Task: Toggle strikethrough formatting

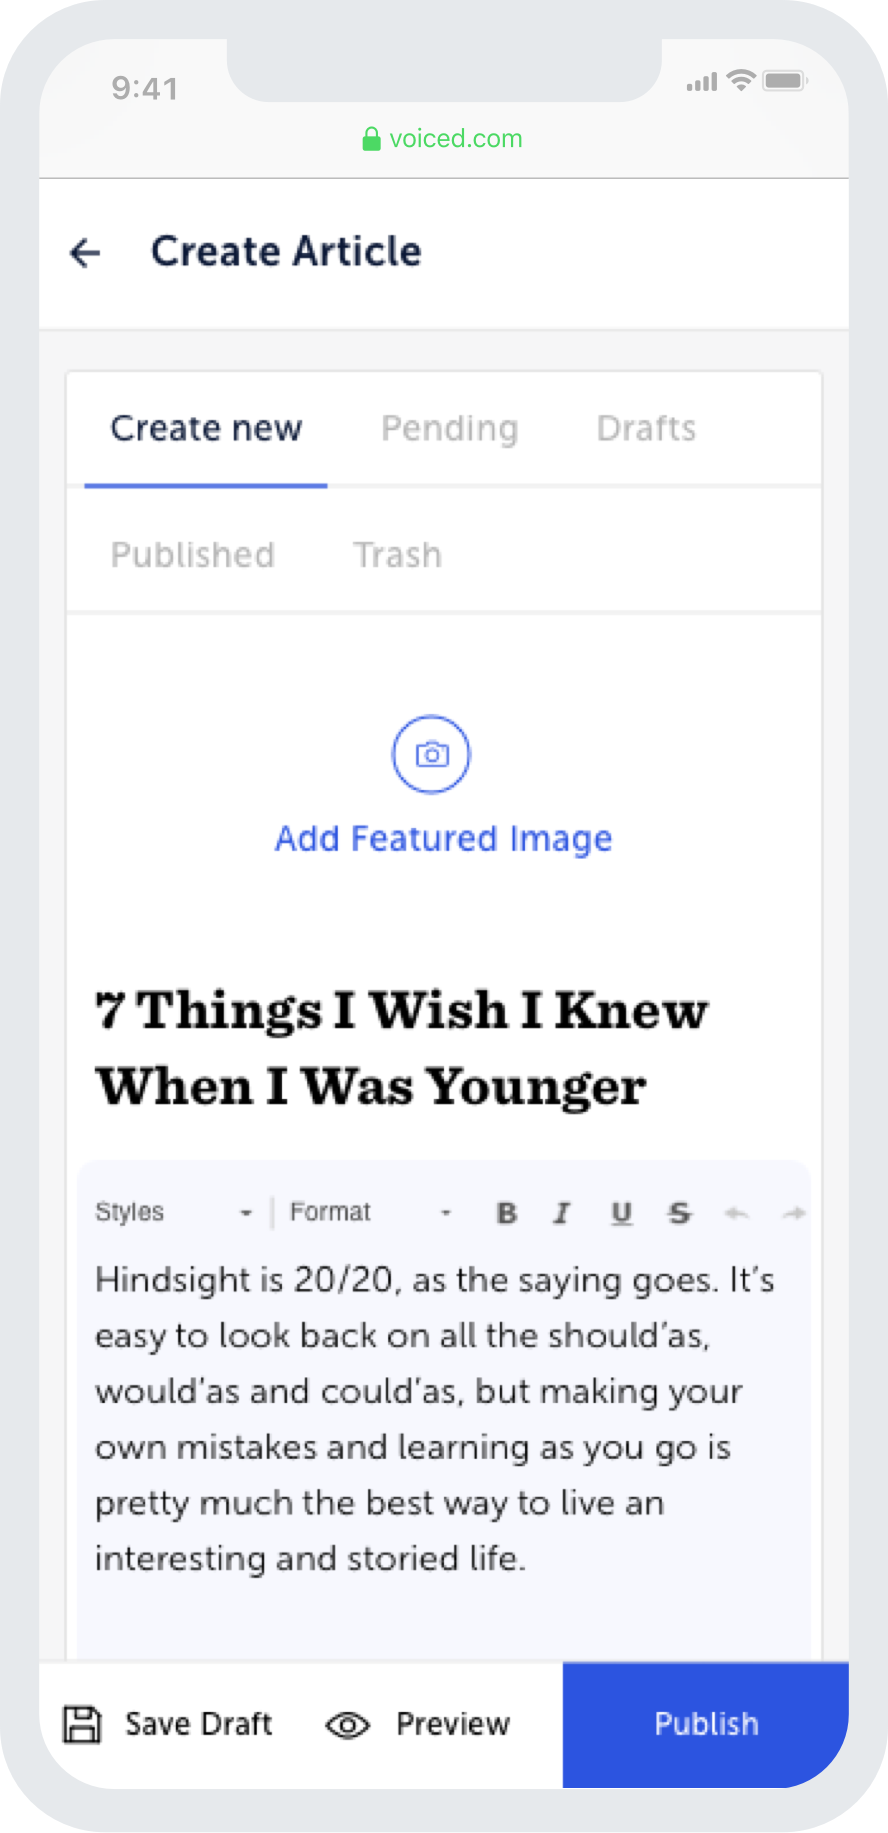Action: coord(680,1213)
